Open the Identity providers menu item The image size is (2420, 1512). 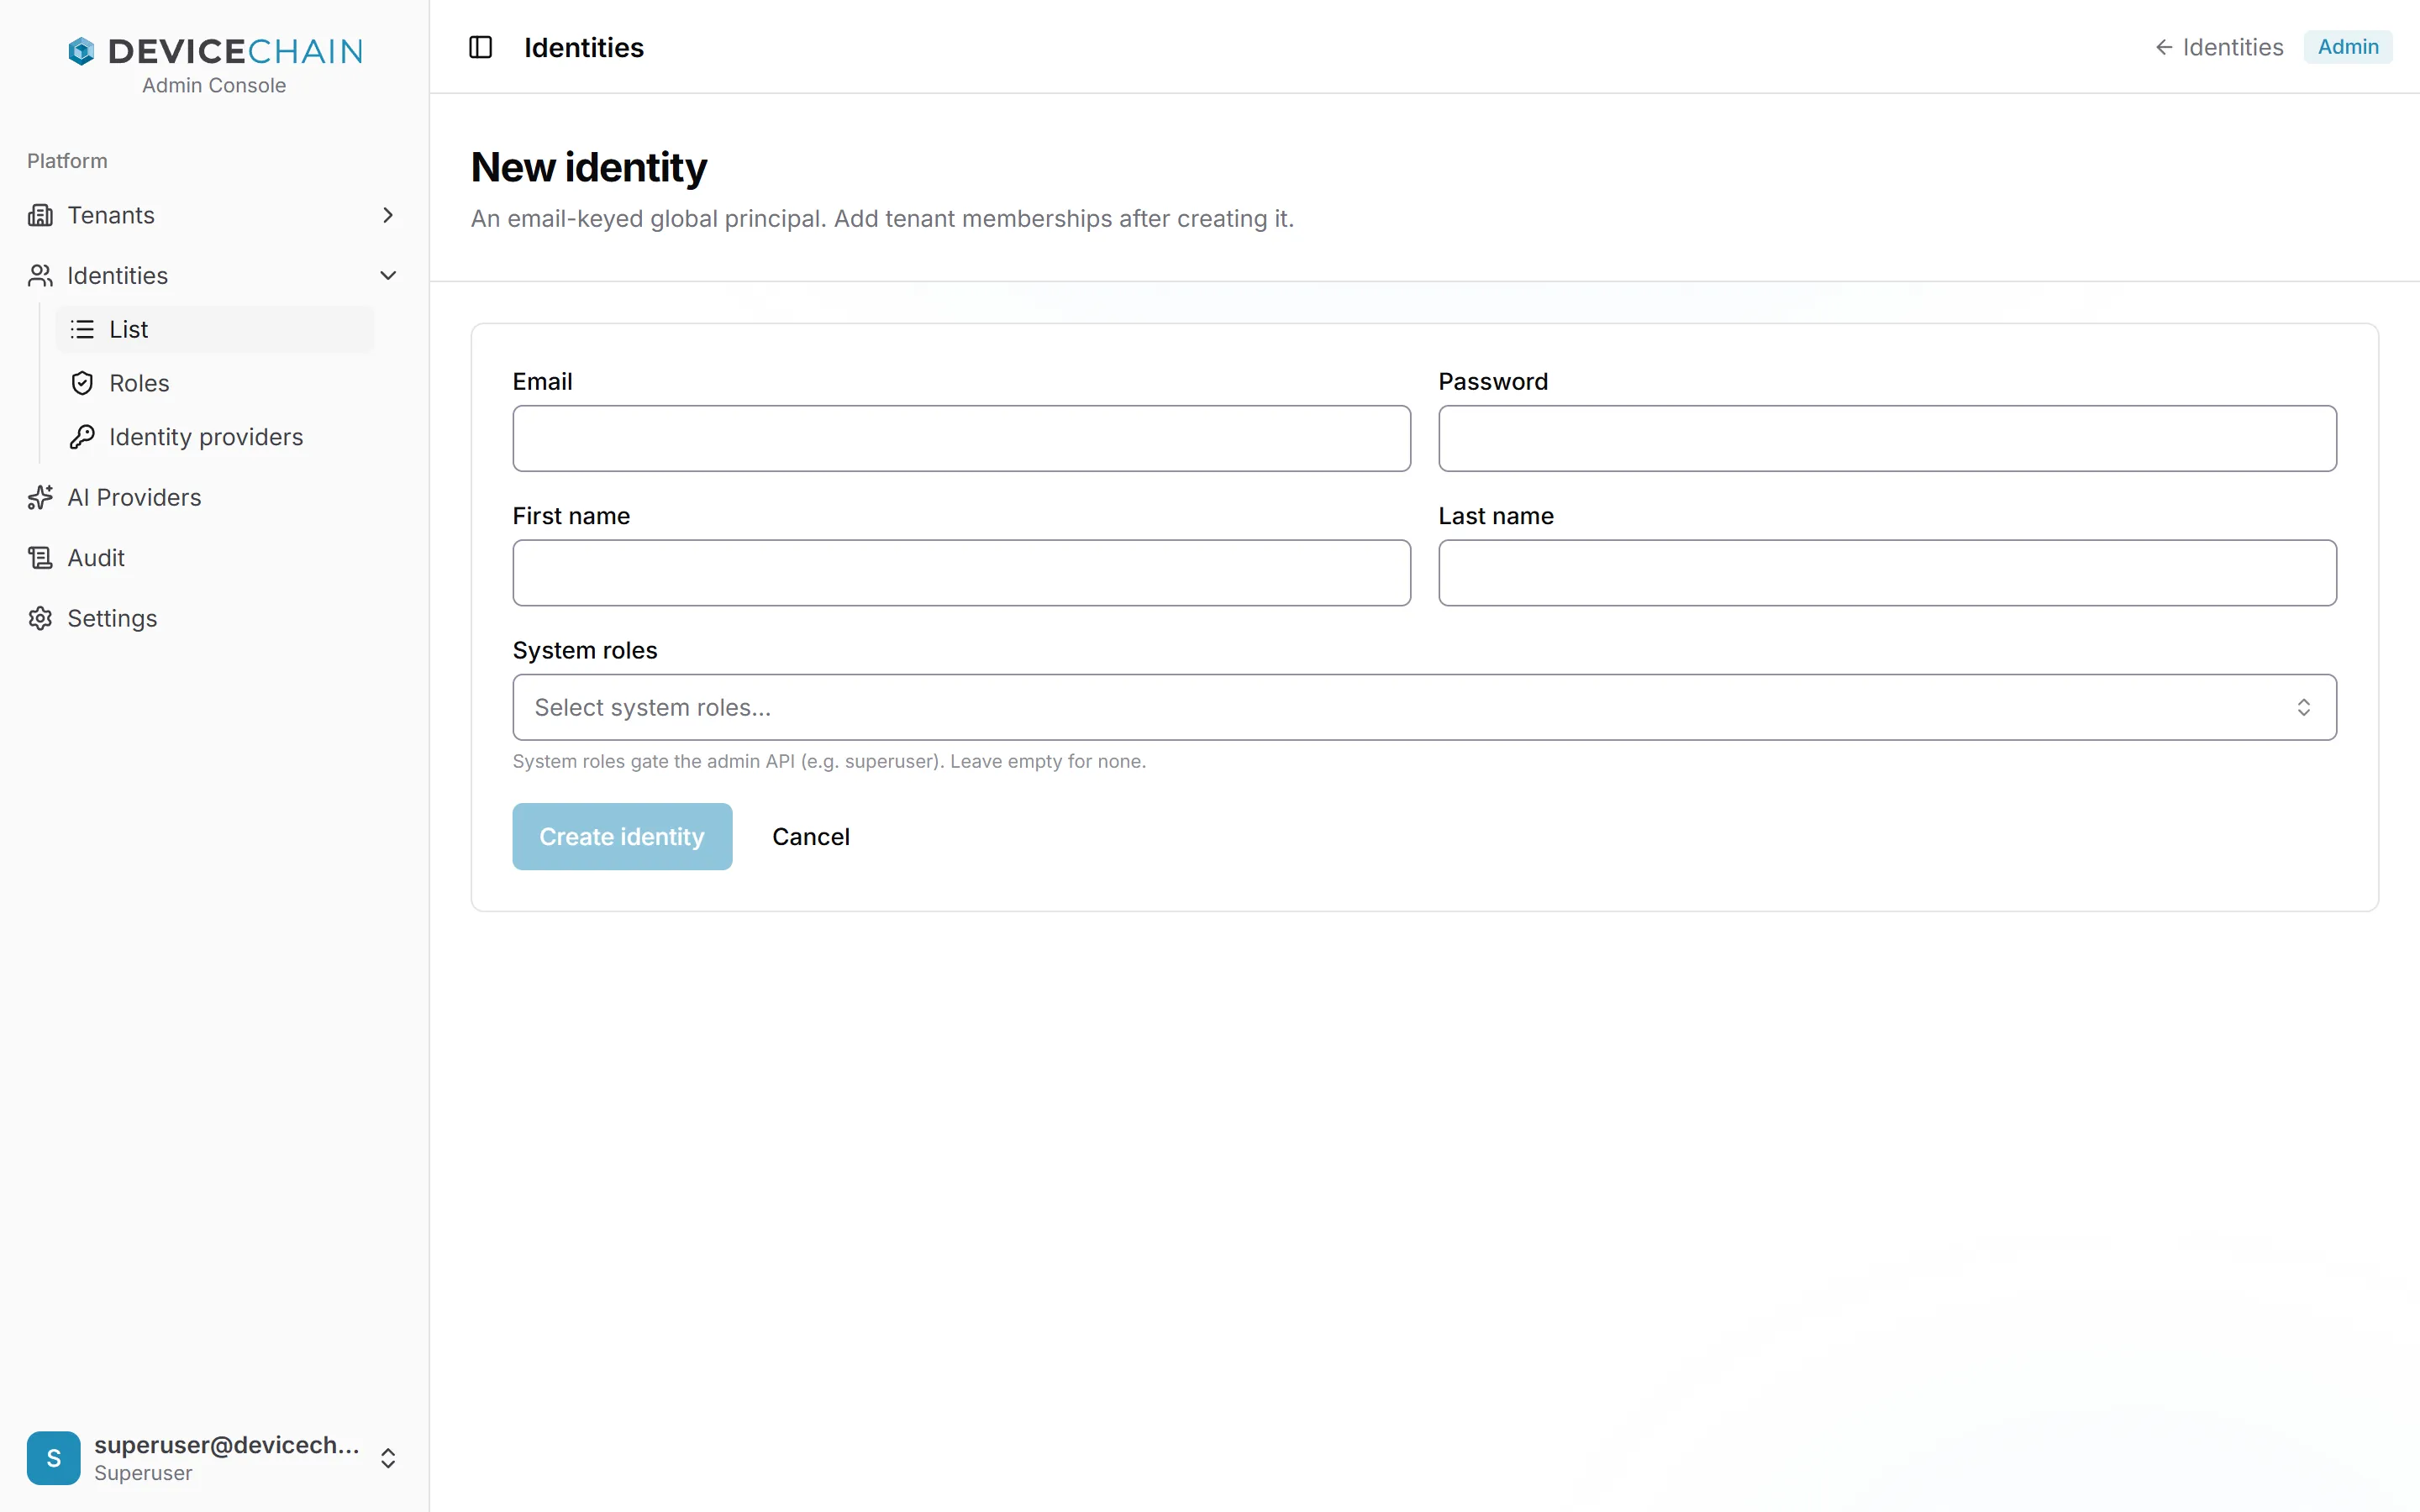pyautogui.click(x=215, y=437)
